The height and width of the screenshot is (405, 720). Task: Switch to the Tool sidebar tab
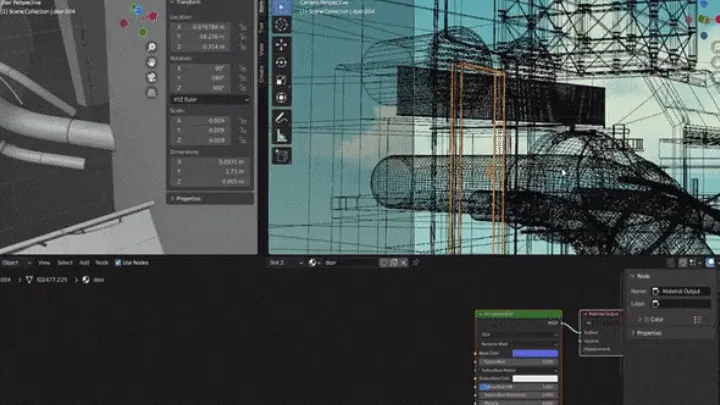[x=262, y=28]
